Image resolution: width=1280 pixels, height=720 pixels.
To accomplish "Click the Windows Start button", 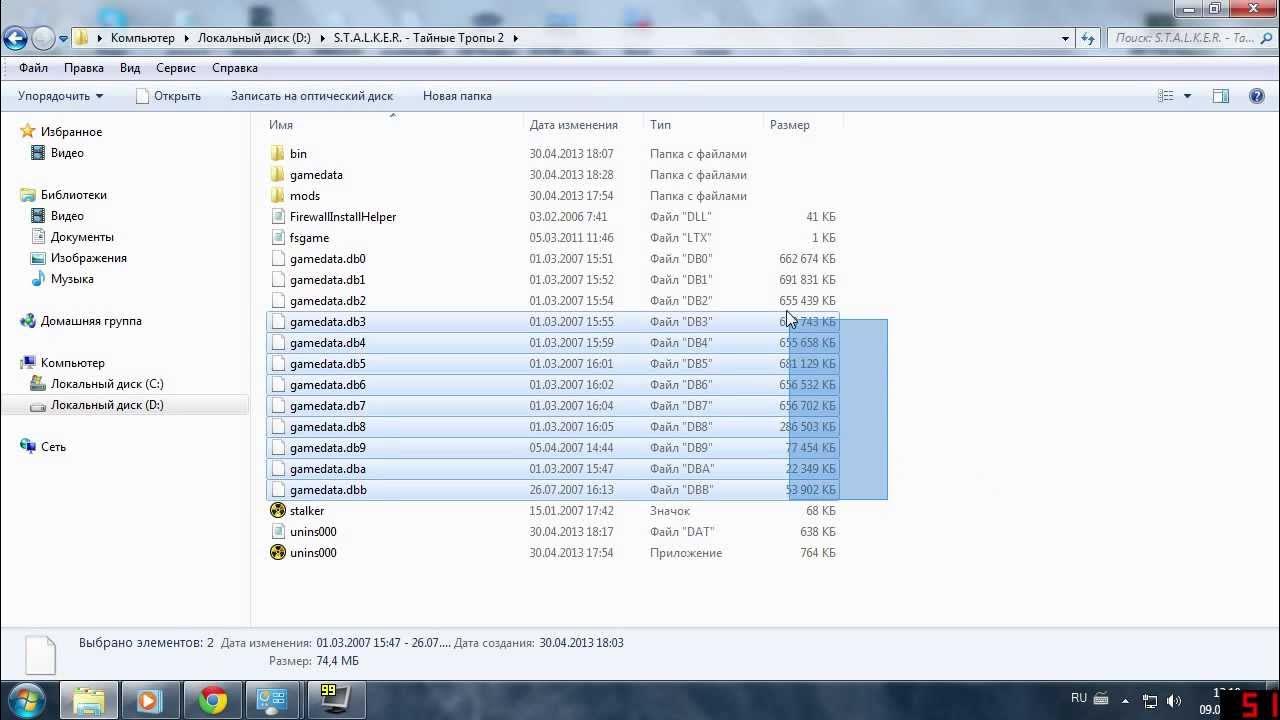I will (25, 700).
